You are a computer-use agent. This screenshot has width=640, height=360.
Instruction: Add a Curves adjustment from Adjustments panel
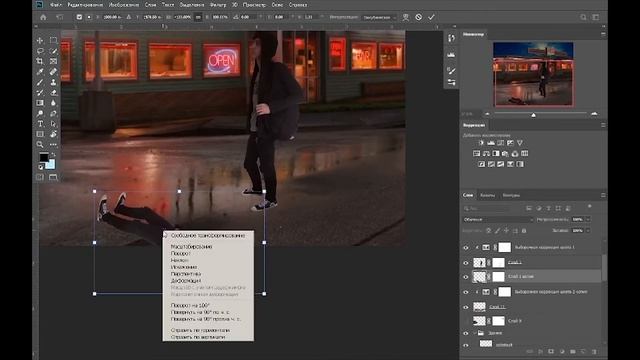[x=501, y=143]
